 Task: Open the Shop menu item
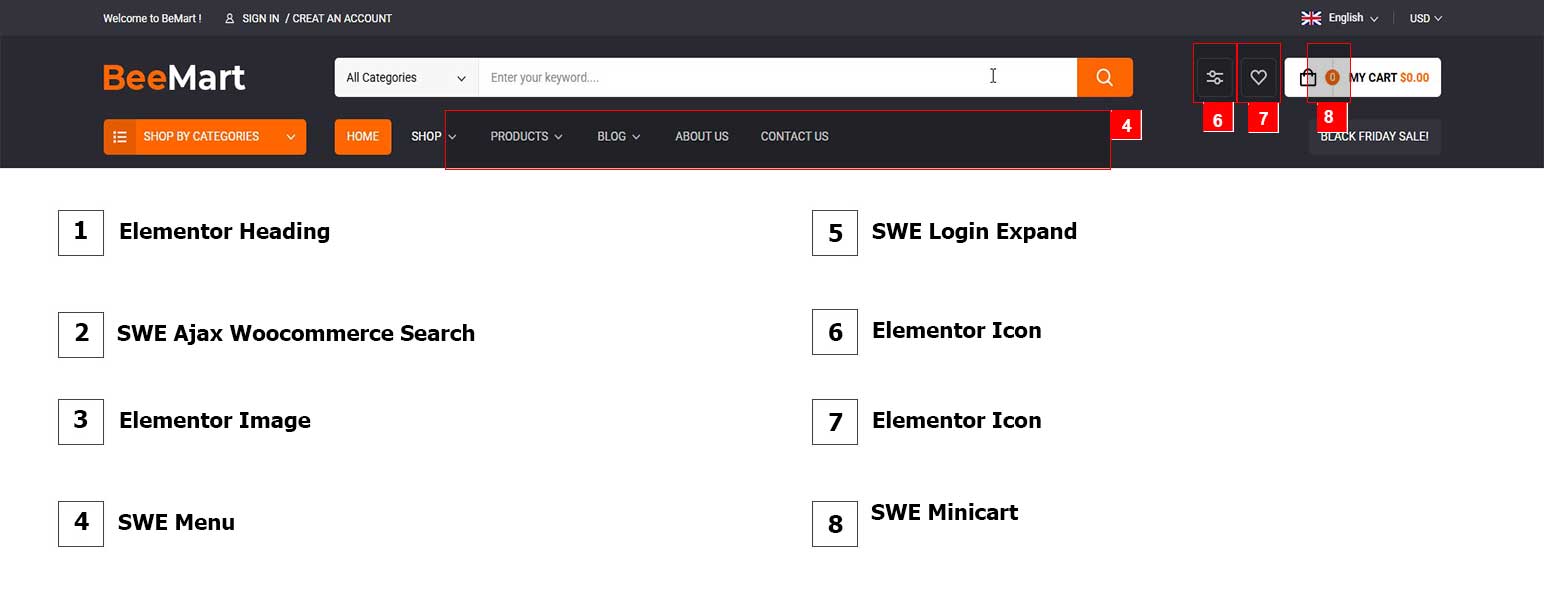433,137
